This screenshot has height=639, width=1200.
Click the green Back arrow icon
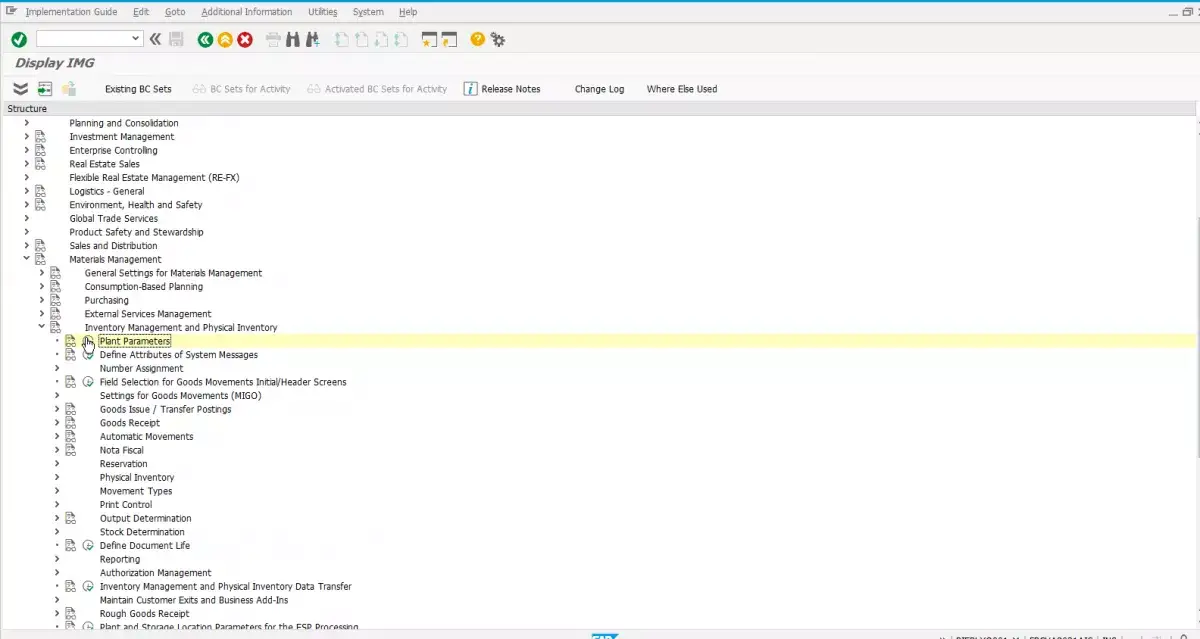pyautogui.click(x=205, y=39)
